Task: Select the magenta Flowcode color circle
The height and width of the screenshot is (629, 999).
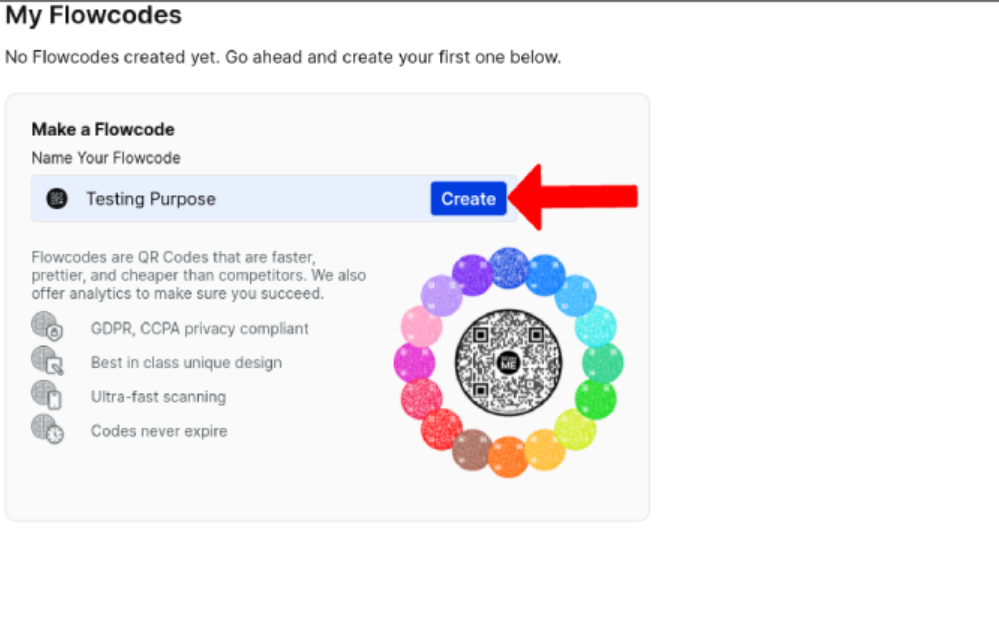Action: (414, 363)
